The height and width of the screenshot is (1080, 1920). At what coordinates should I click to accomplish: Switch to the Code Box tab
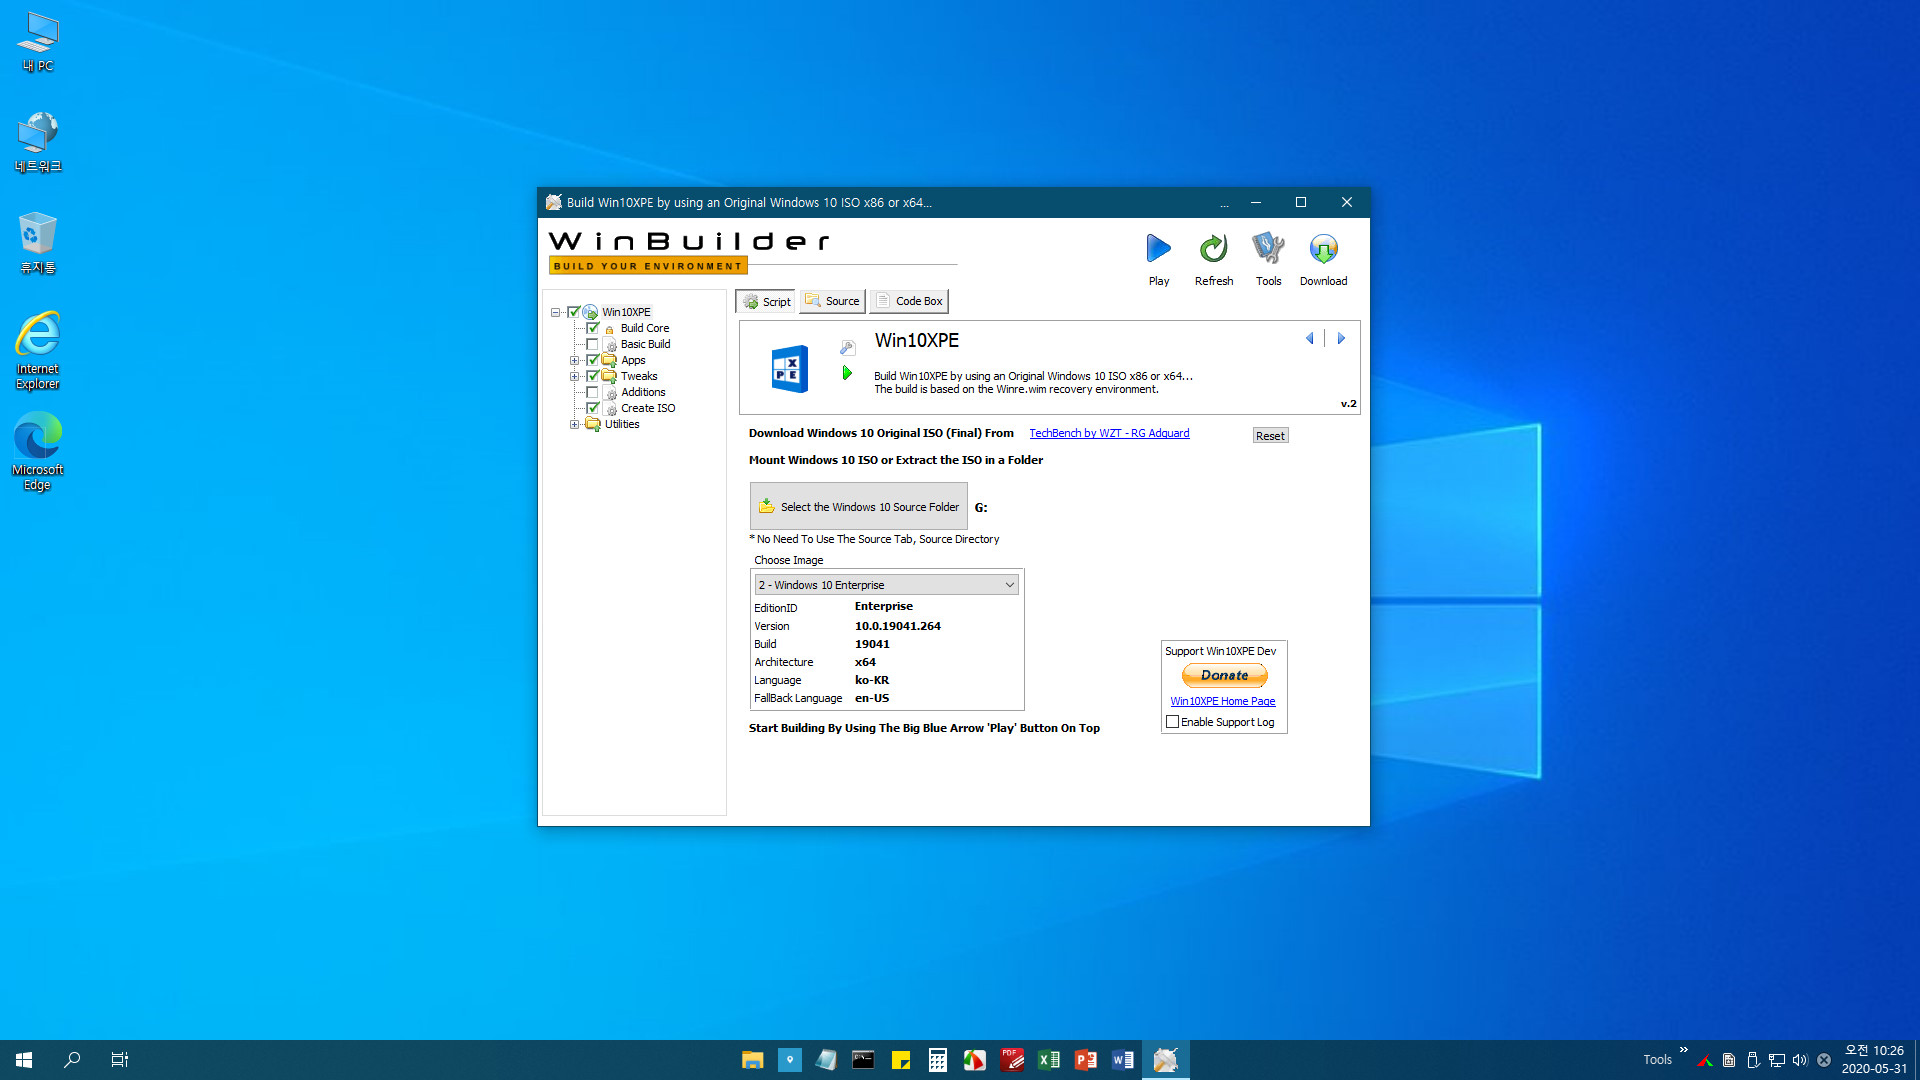coord(909,301)
